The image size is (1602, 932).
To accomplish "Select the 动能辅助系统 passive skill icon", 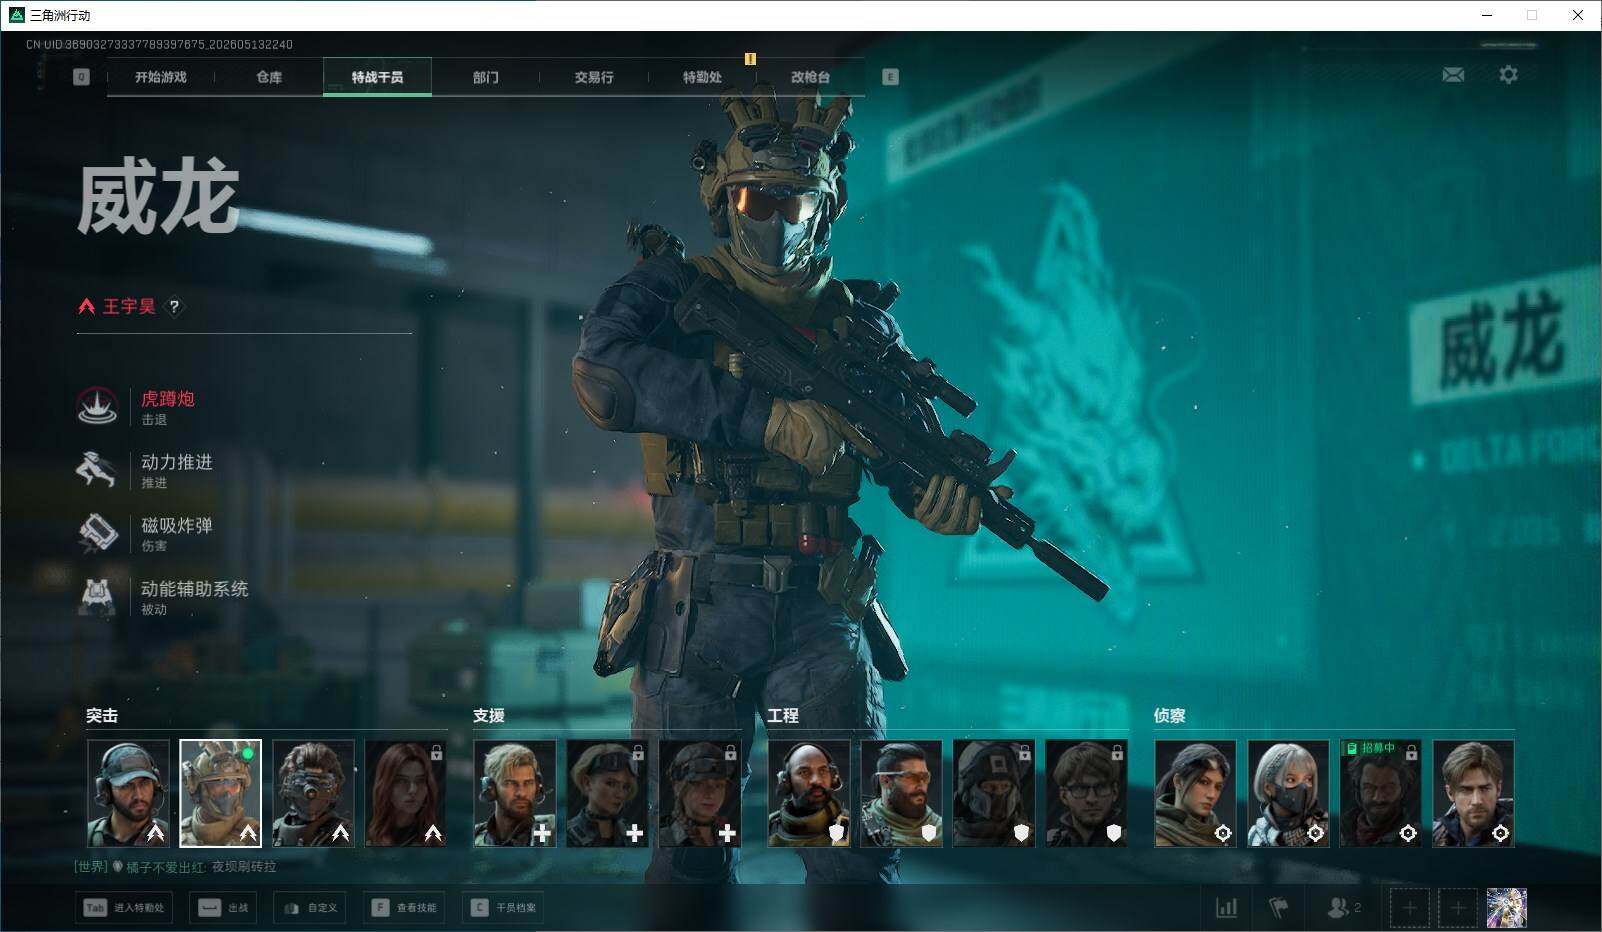I will pyautogui.click(x=98, y=596).
